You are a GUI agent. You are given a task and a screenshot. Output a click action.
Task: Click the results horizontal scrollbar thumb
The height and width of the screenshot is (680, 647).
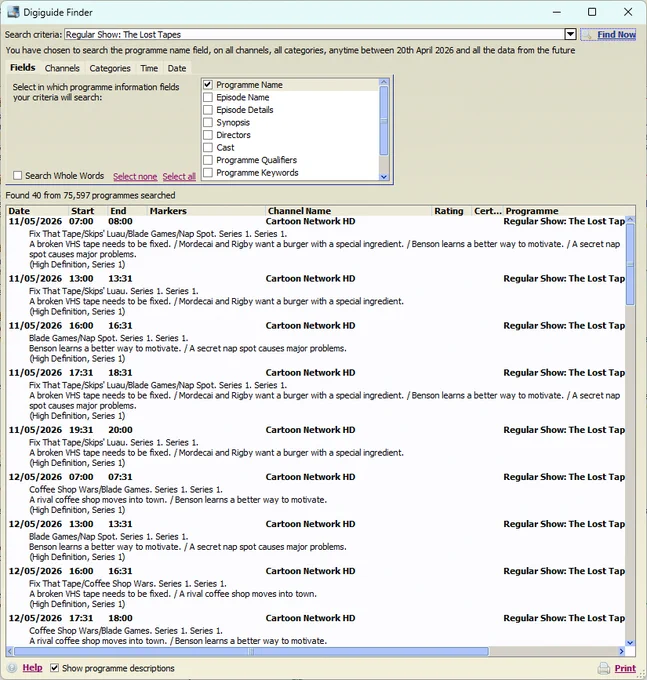click(251, 651)
